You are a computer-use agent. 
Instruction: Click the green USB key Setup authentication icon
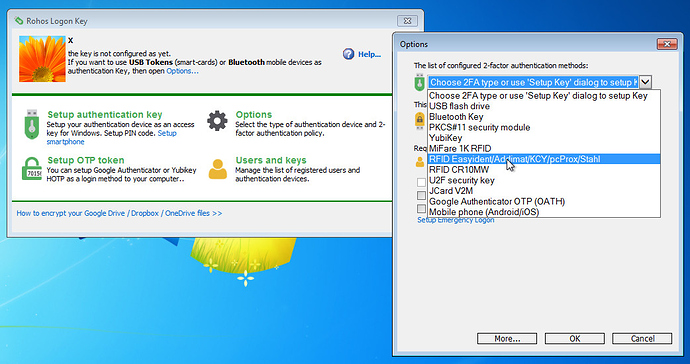(31, 125)
